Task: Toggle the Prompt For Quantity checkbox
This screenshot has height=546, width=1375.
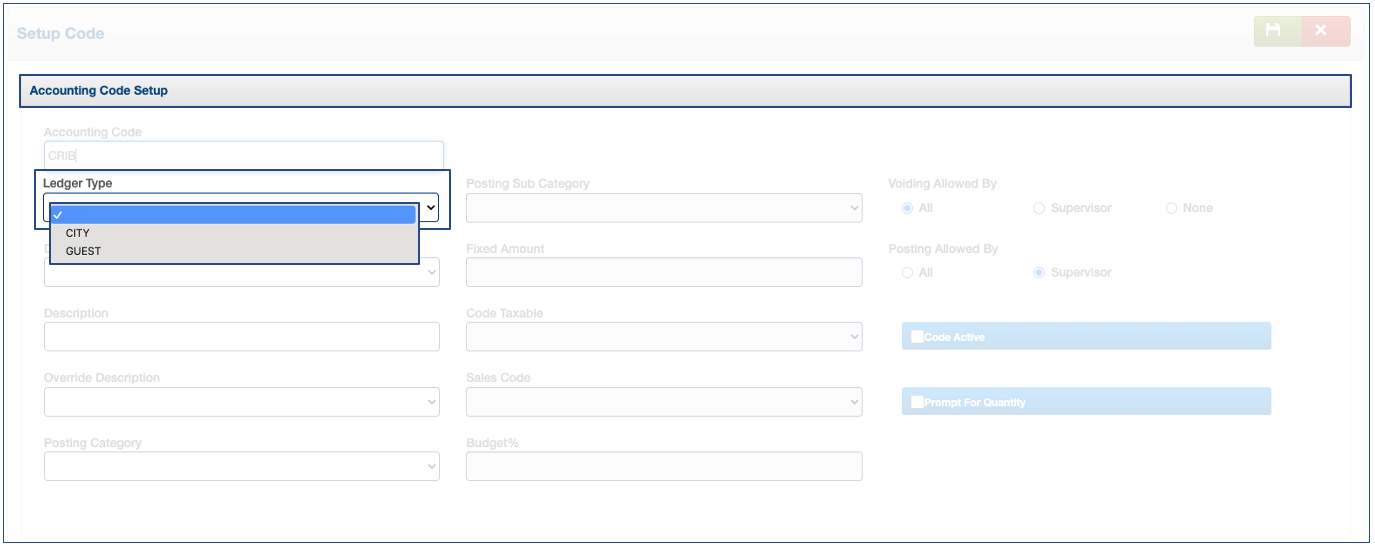Action: tap(917, 402)
